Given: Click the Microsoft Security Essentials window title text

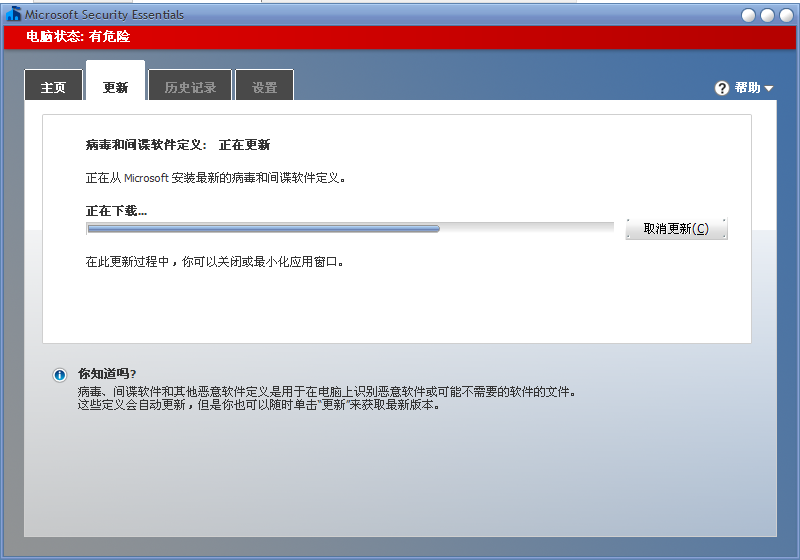Looking at the screenshot, I should click(x=105, y=15).
